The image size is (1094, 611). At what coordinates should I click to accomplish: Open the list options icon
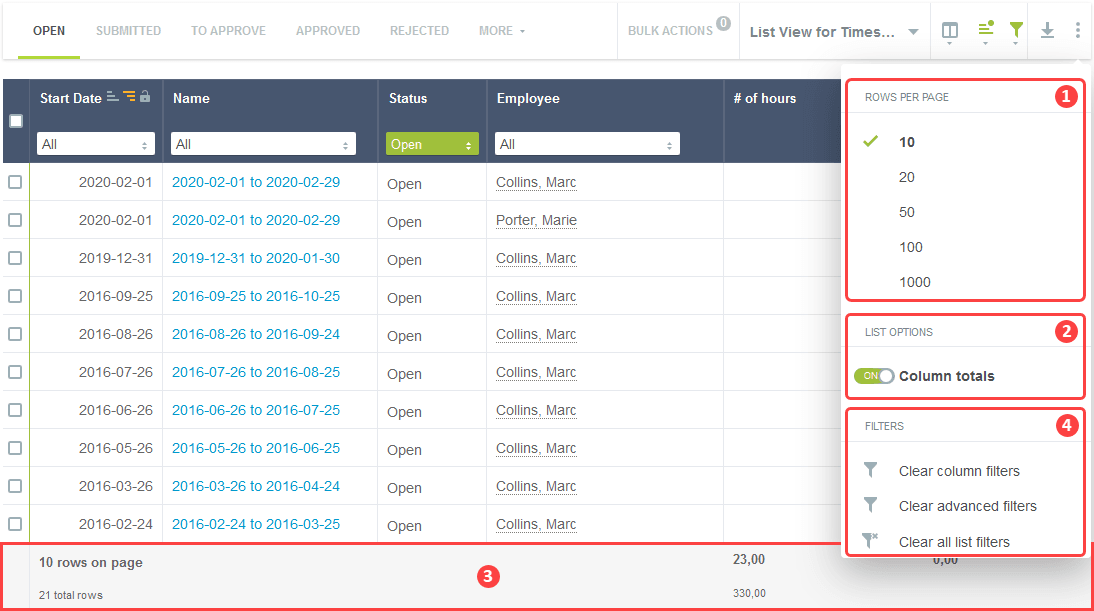[x=985, y=29]
